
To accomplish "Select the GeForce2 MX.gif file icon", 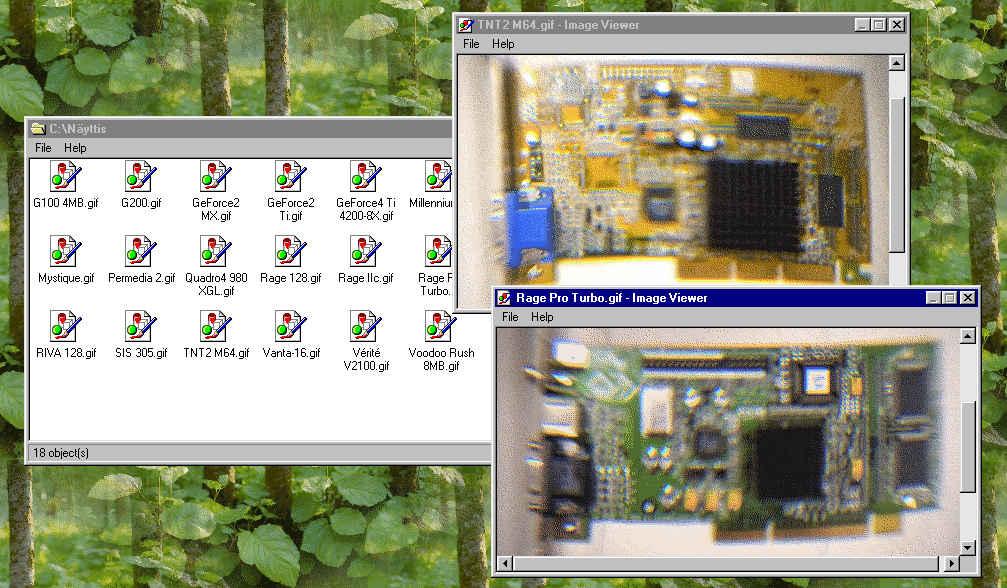I will tap(216, 177).
